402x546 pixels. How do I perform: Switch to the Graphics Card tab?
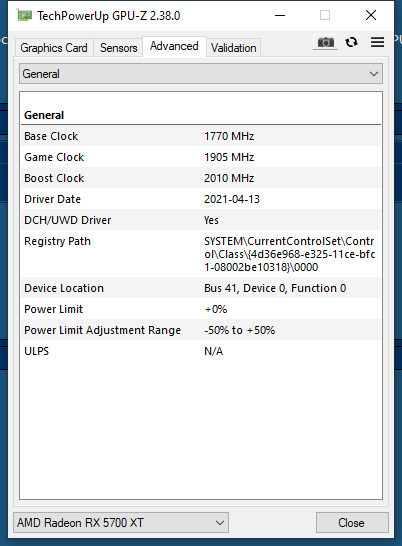54,48
